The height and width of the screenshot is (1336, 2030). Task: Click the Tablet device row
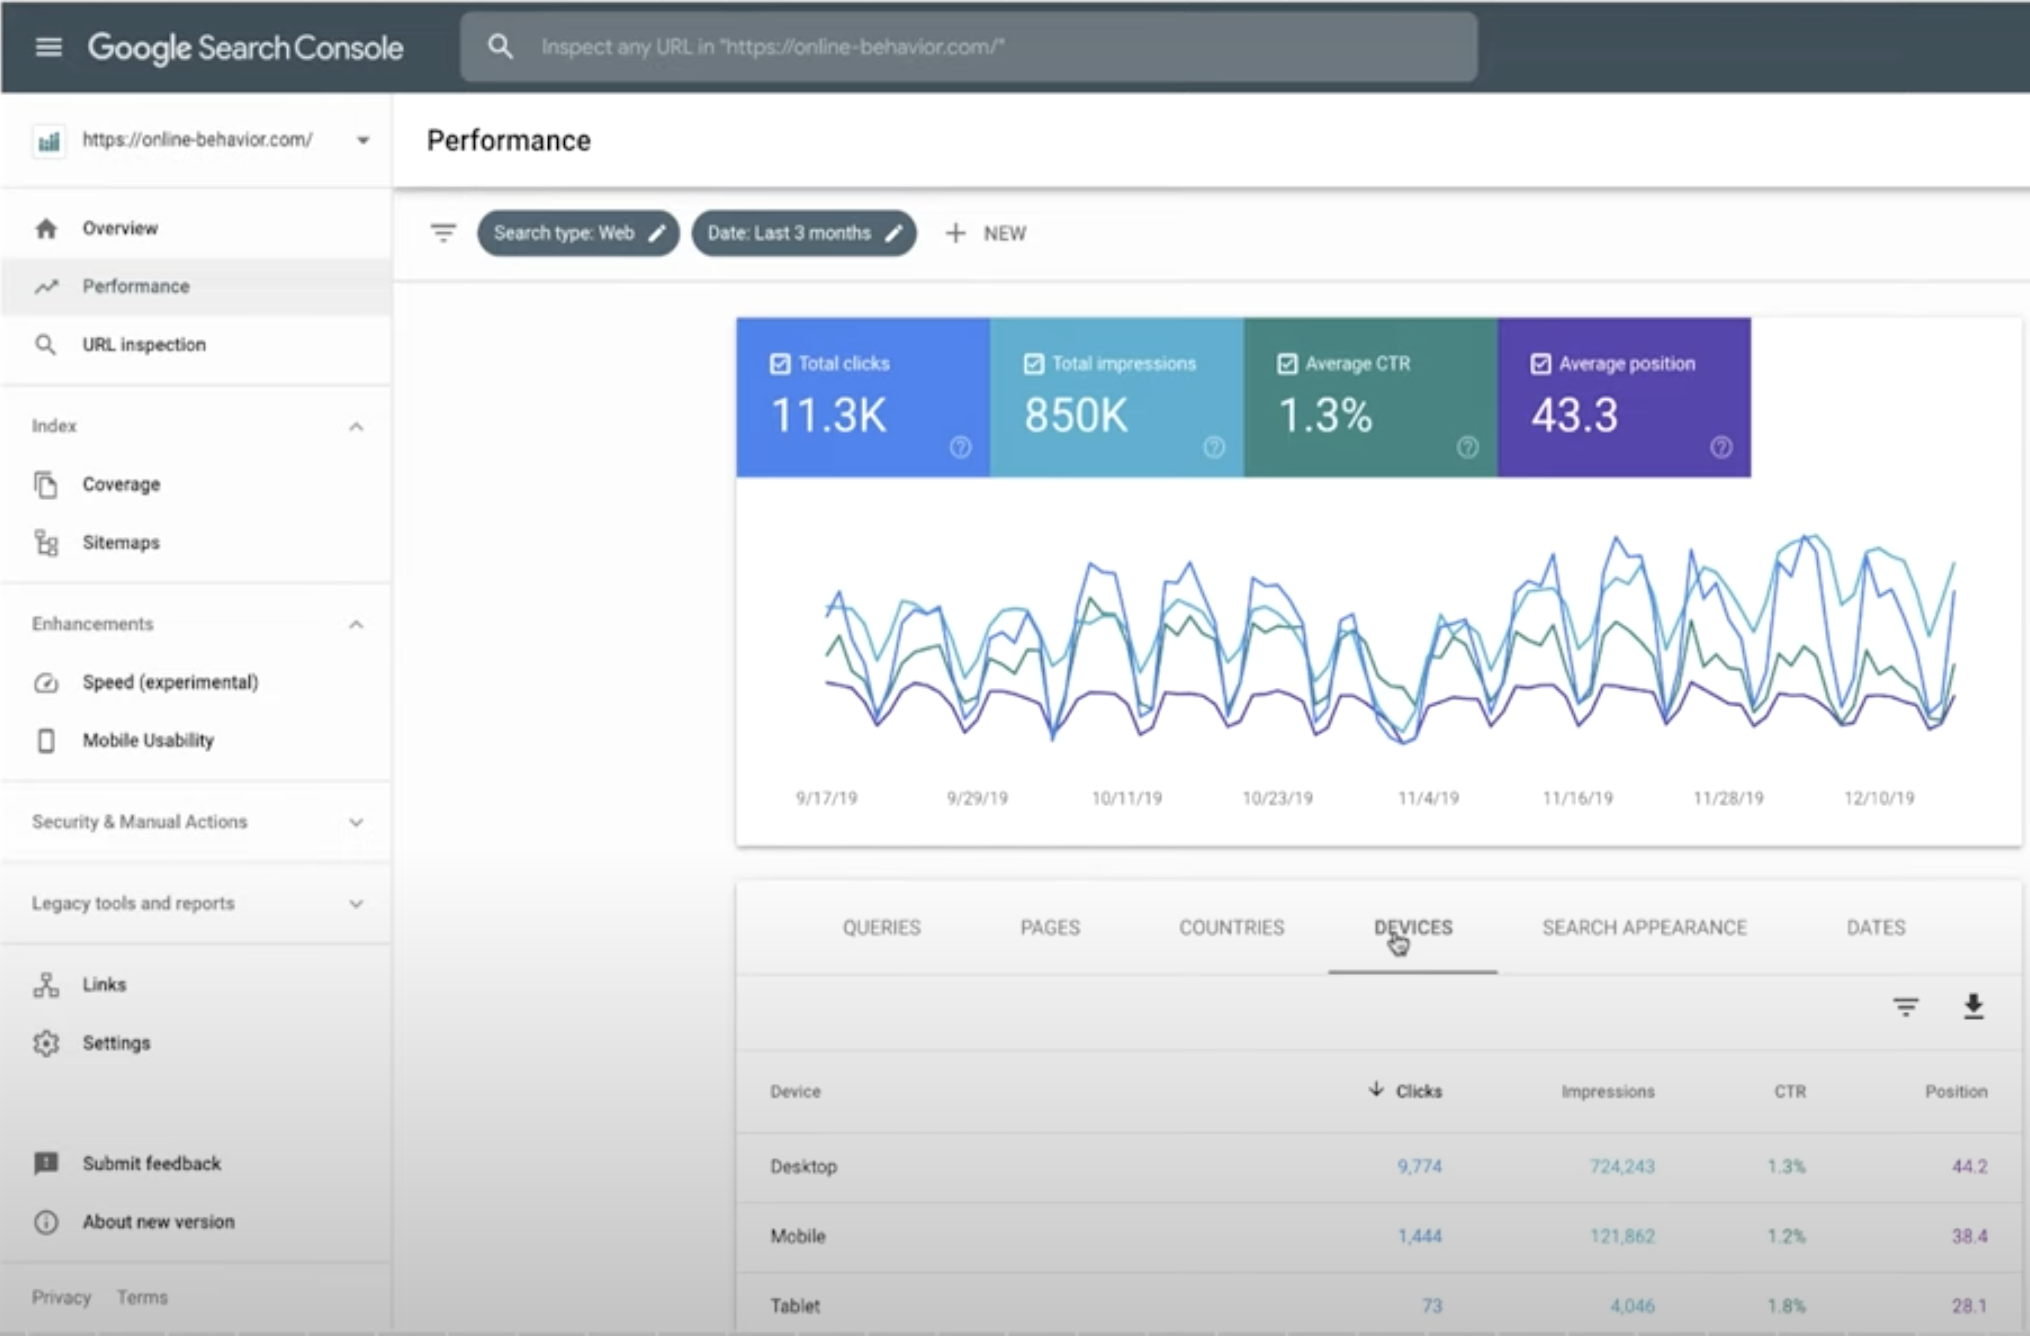(1378, 1306)
